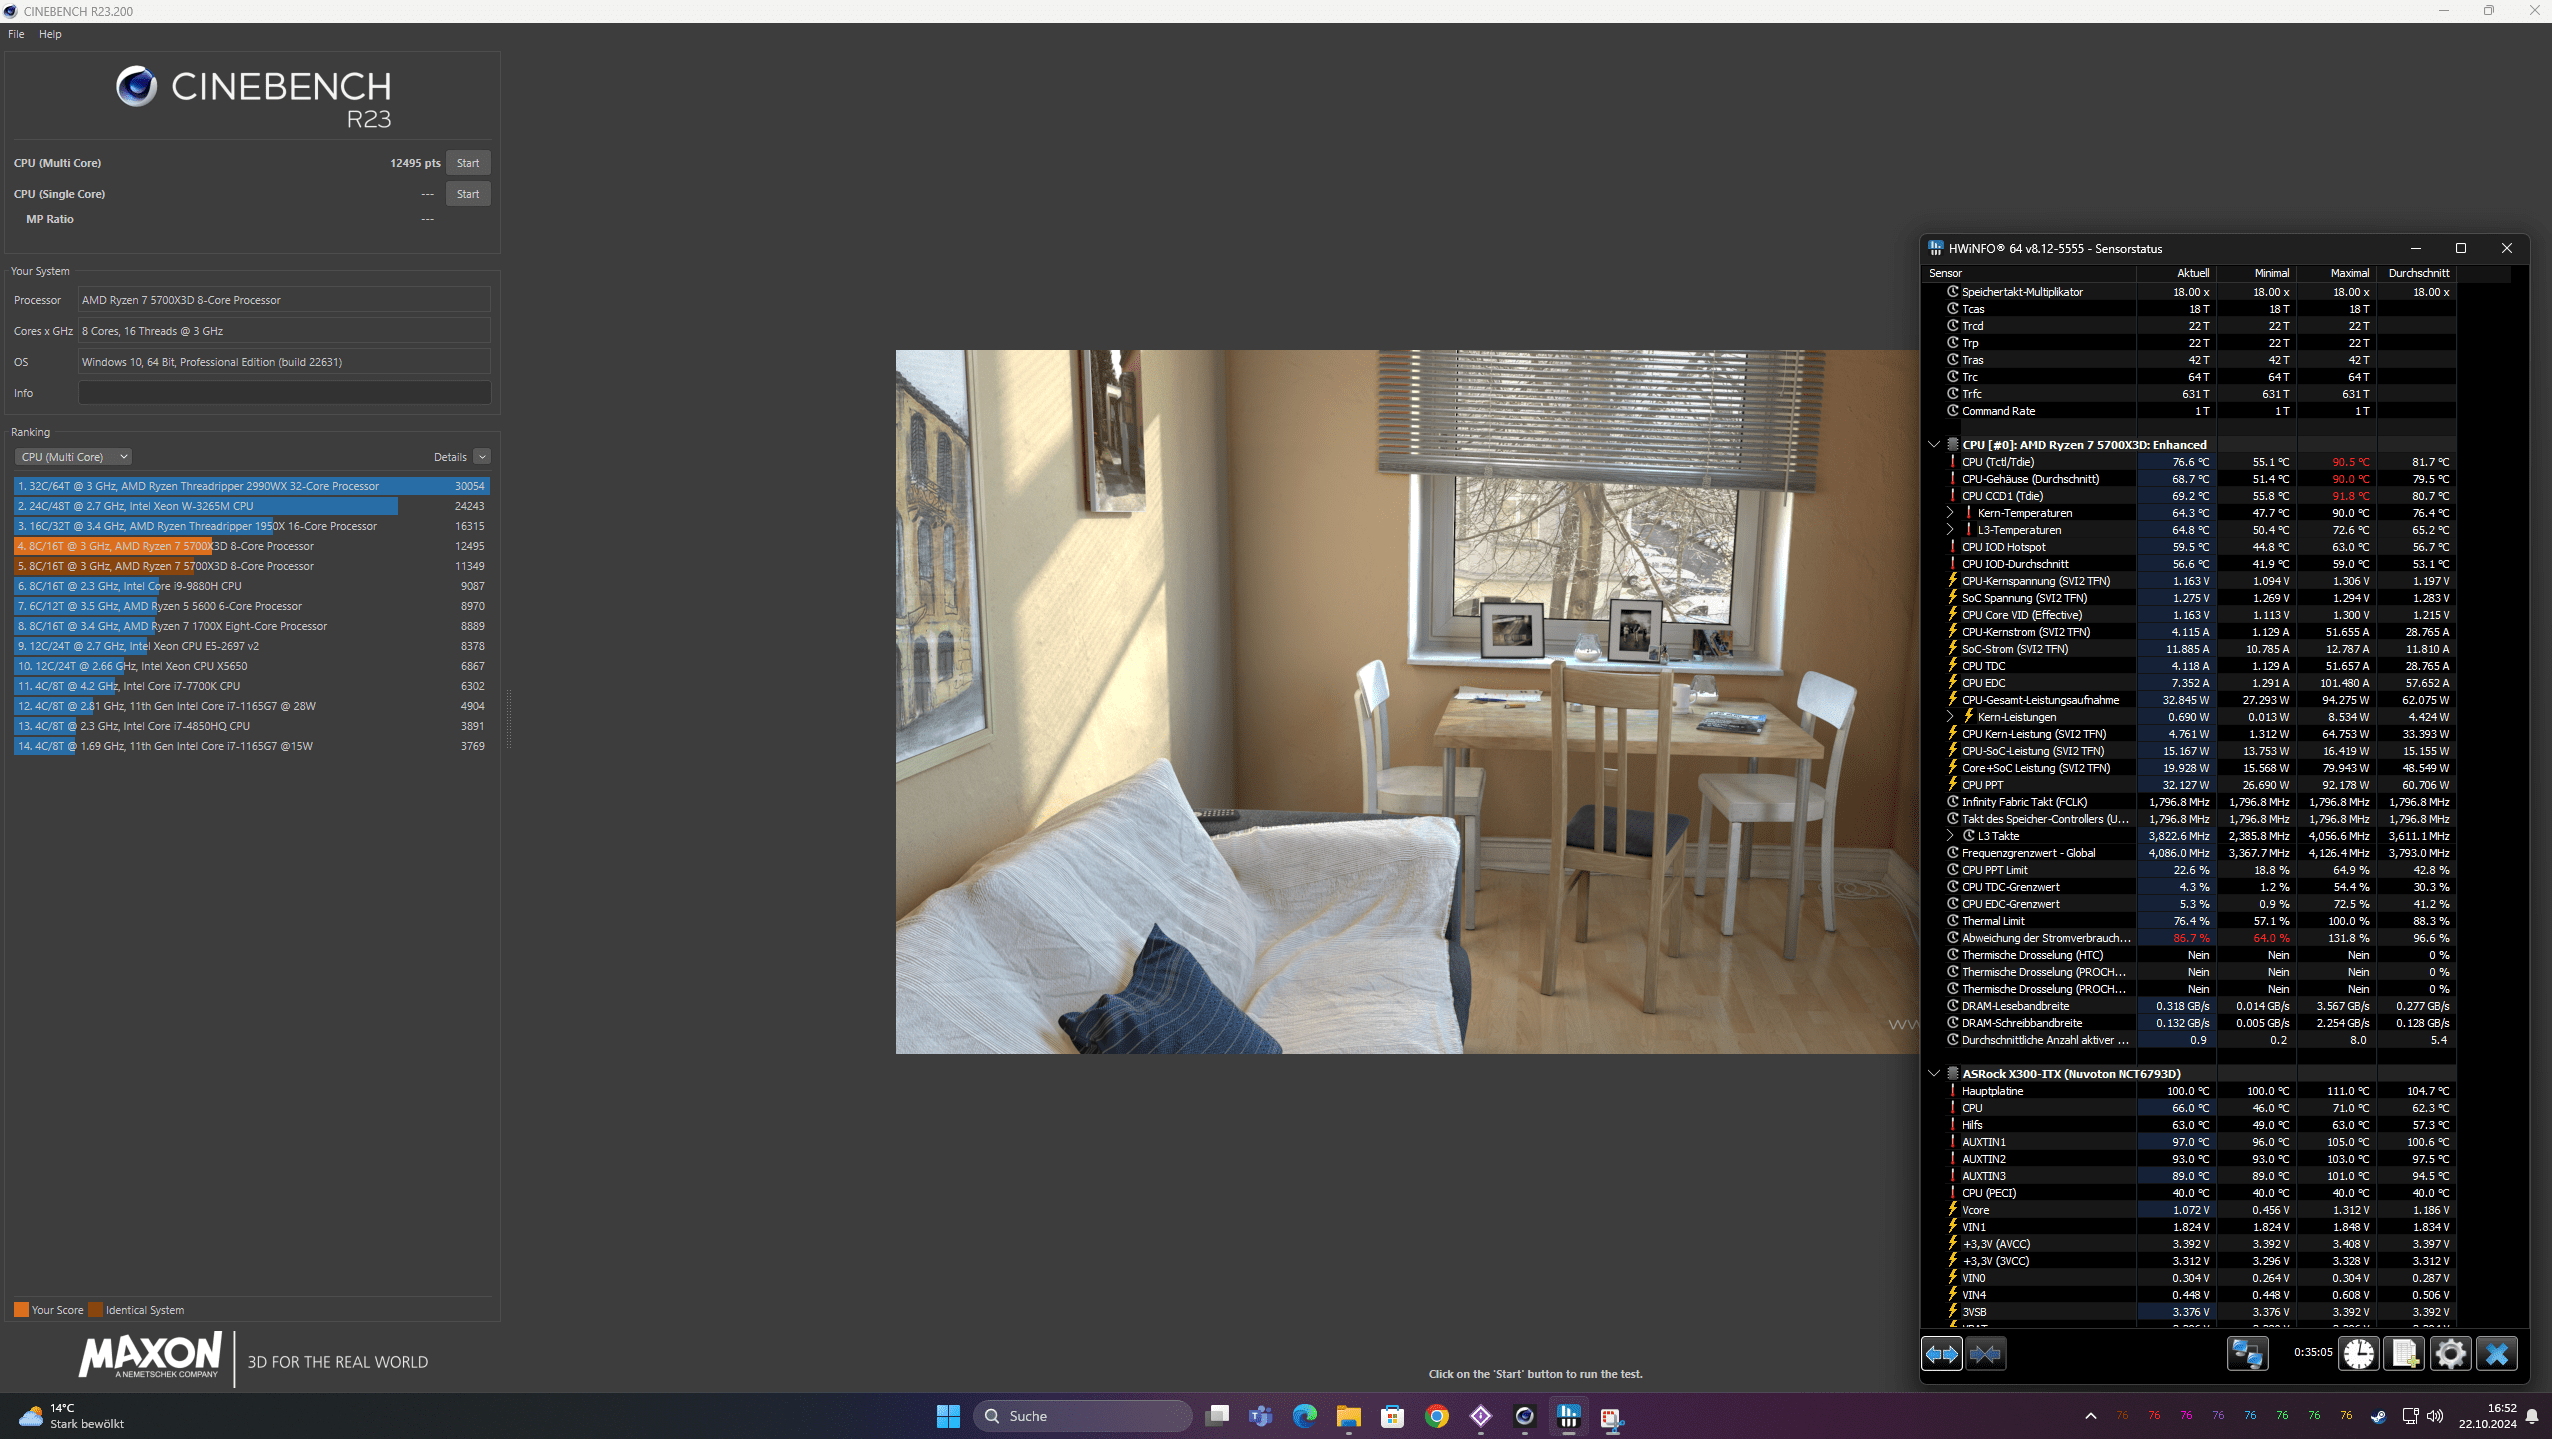Image resolution: width=2552 pixels, height=1439 pixels.
Task: Open File Explorer from the taskbar
Action: coord(1348,1416)
